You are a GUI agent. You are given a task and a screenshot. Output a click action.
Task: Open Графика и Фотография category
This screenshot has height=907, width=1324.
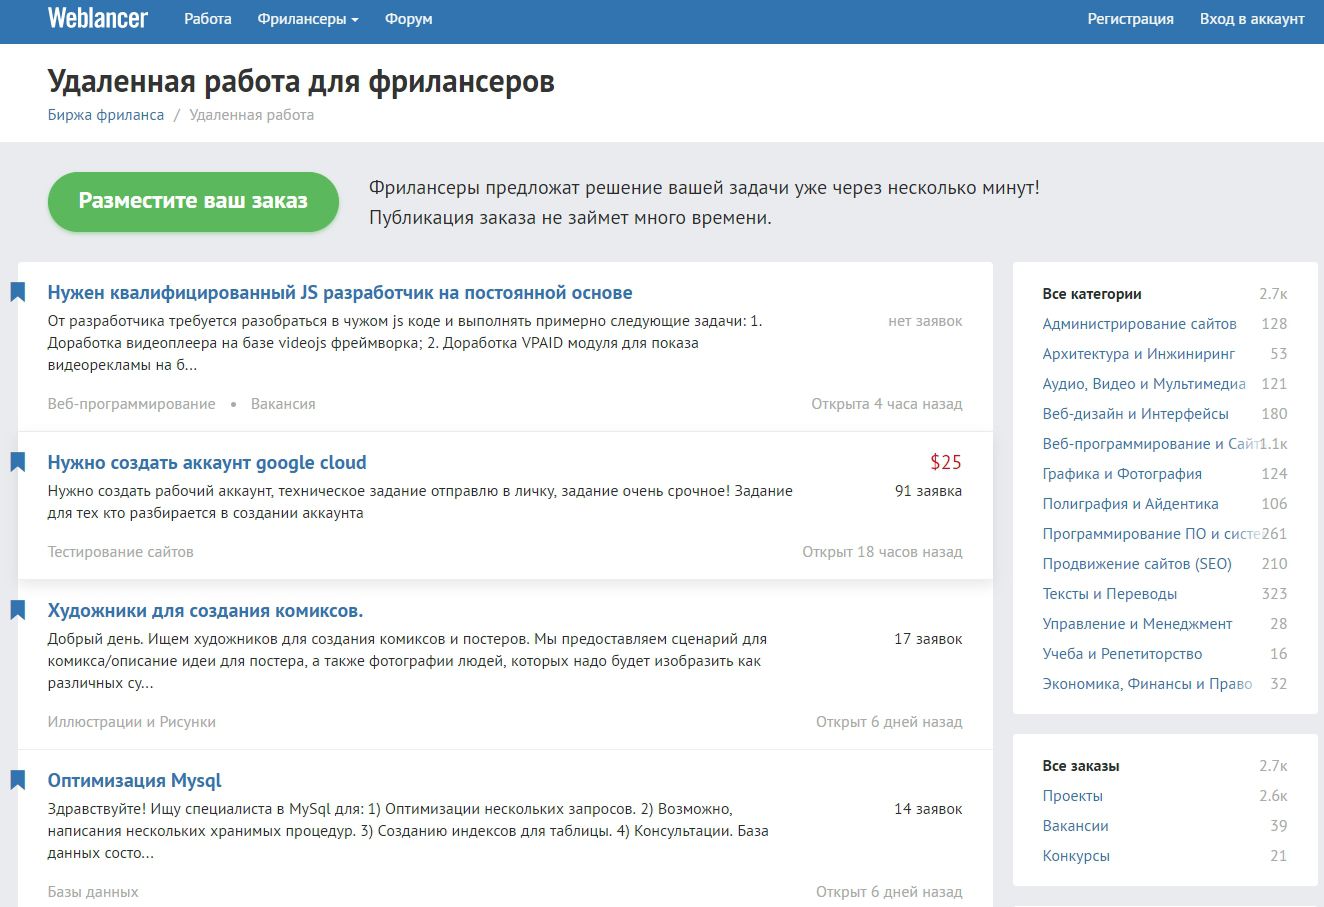point(1122,474)
